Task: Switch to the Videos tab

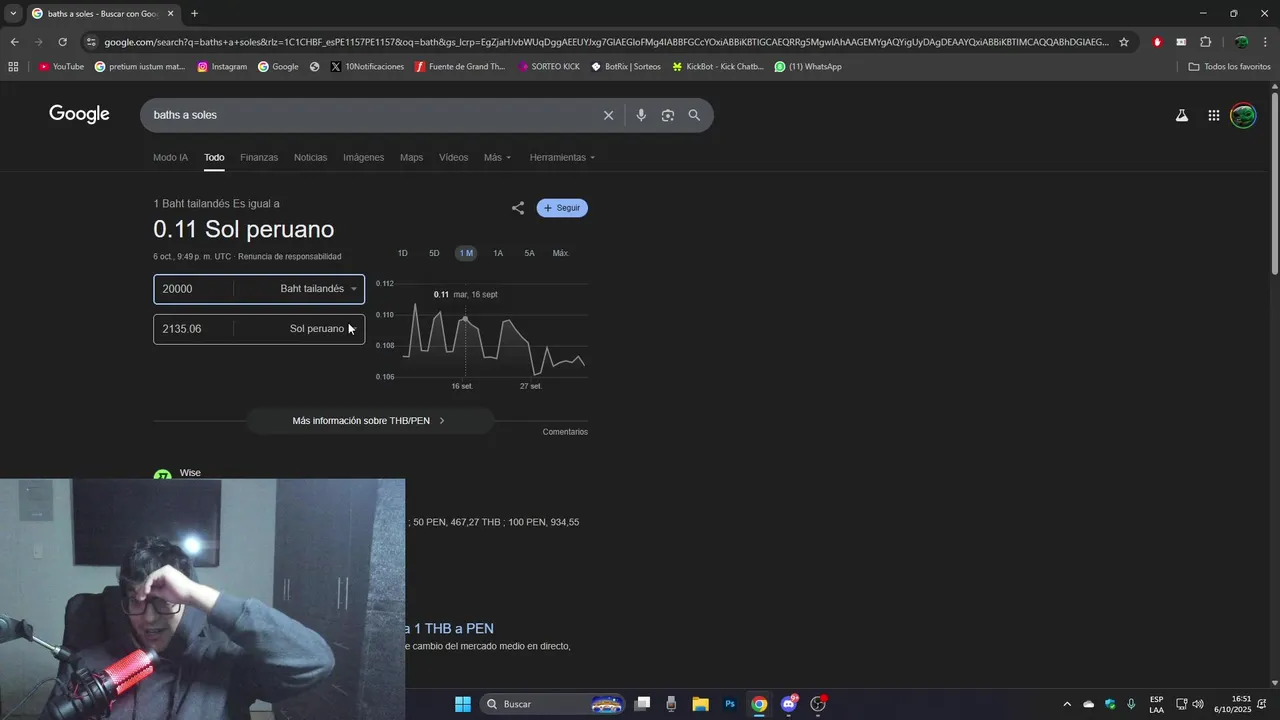Action: [x=453, y=157]
